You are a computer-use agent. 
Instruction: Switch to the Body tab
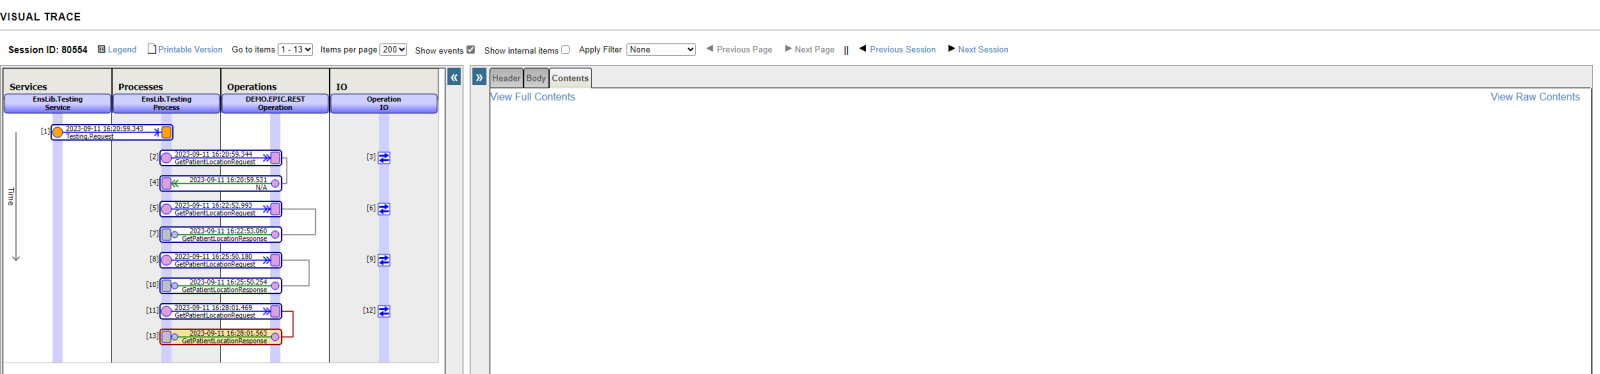[536, 78]
